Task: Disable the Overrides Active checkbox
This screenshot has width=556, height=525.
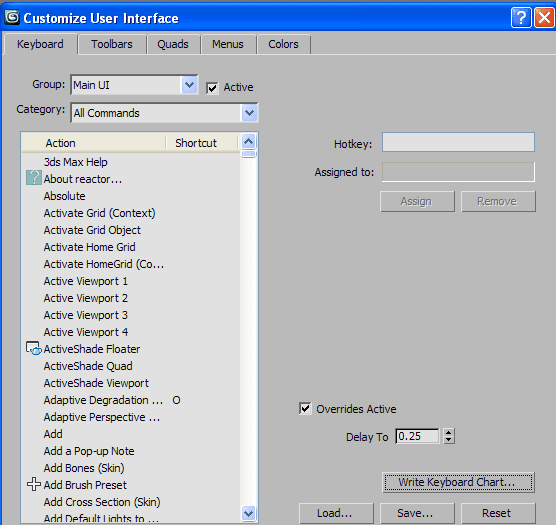Action: (x=305, y=408)
